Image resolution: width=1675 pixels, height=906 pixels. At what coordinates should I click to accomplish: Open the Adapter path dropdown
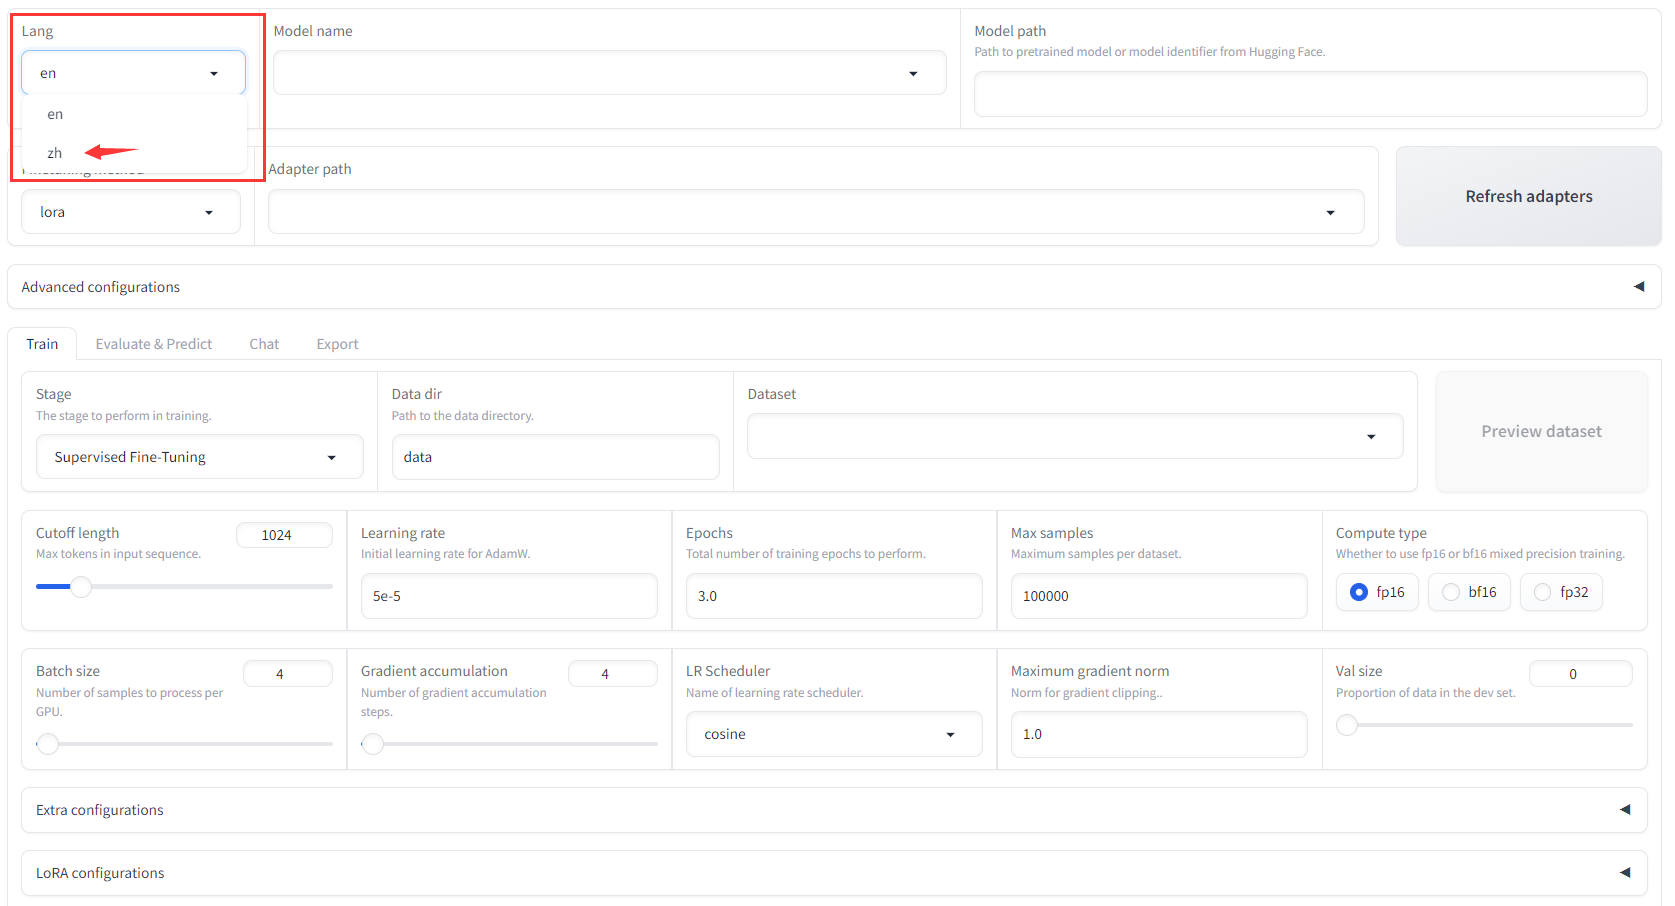click(x=816, y=212)
